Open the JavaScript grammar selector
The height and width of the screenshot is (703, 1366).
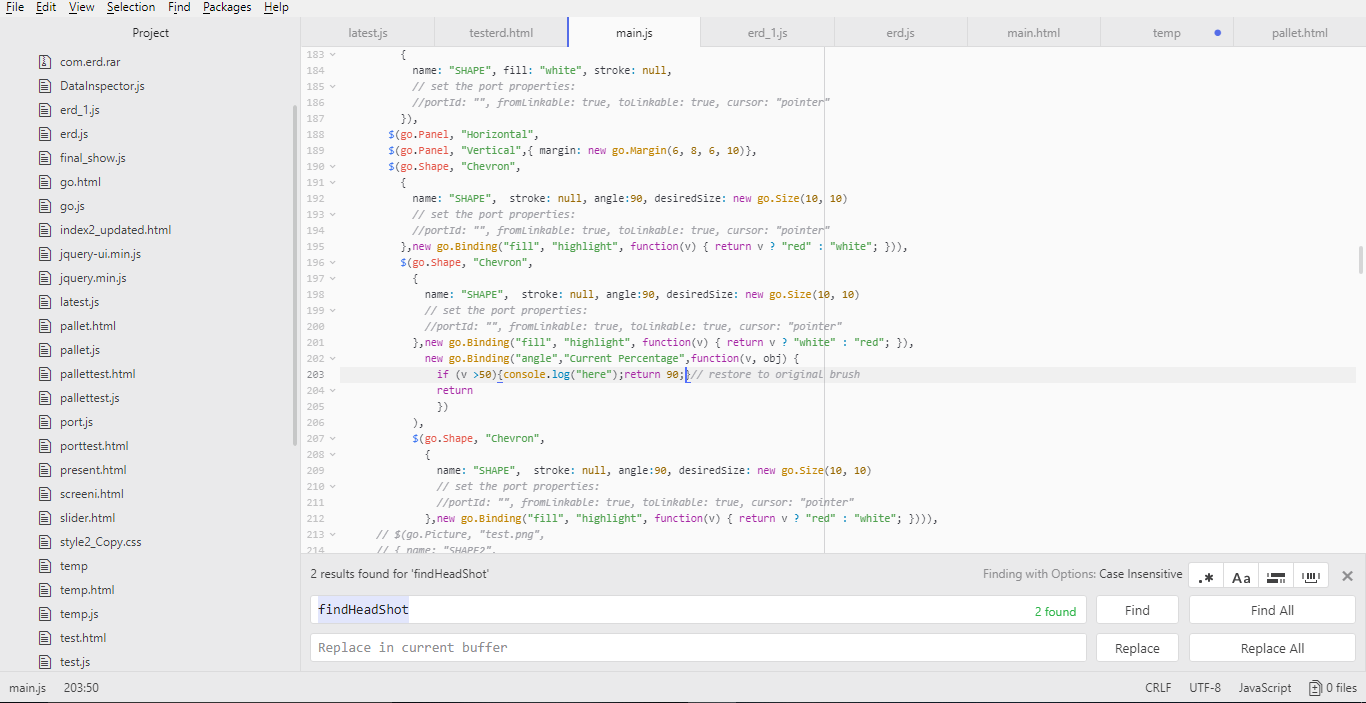[1265, 688]
